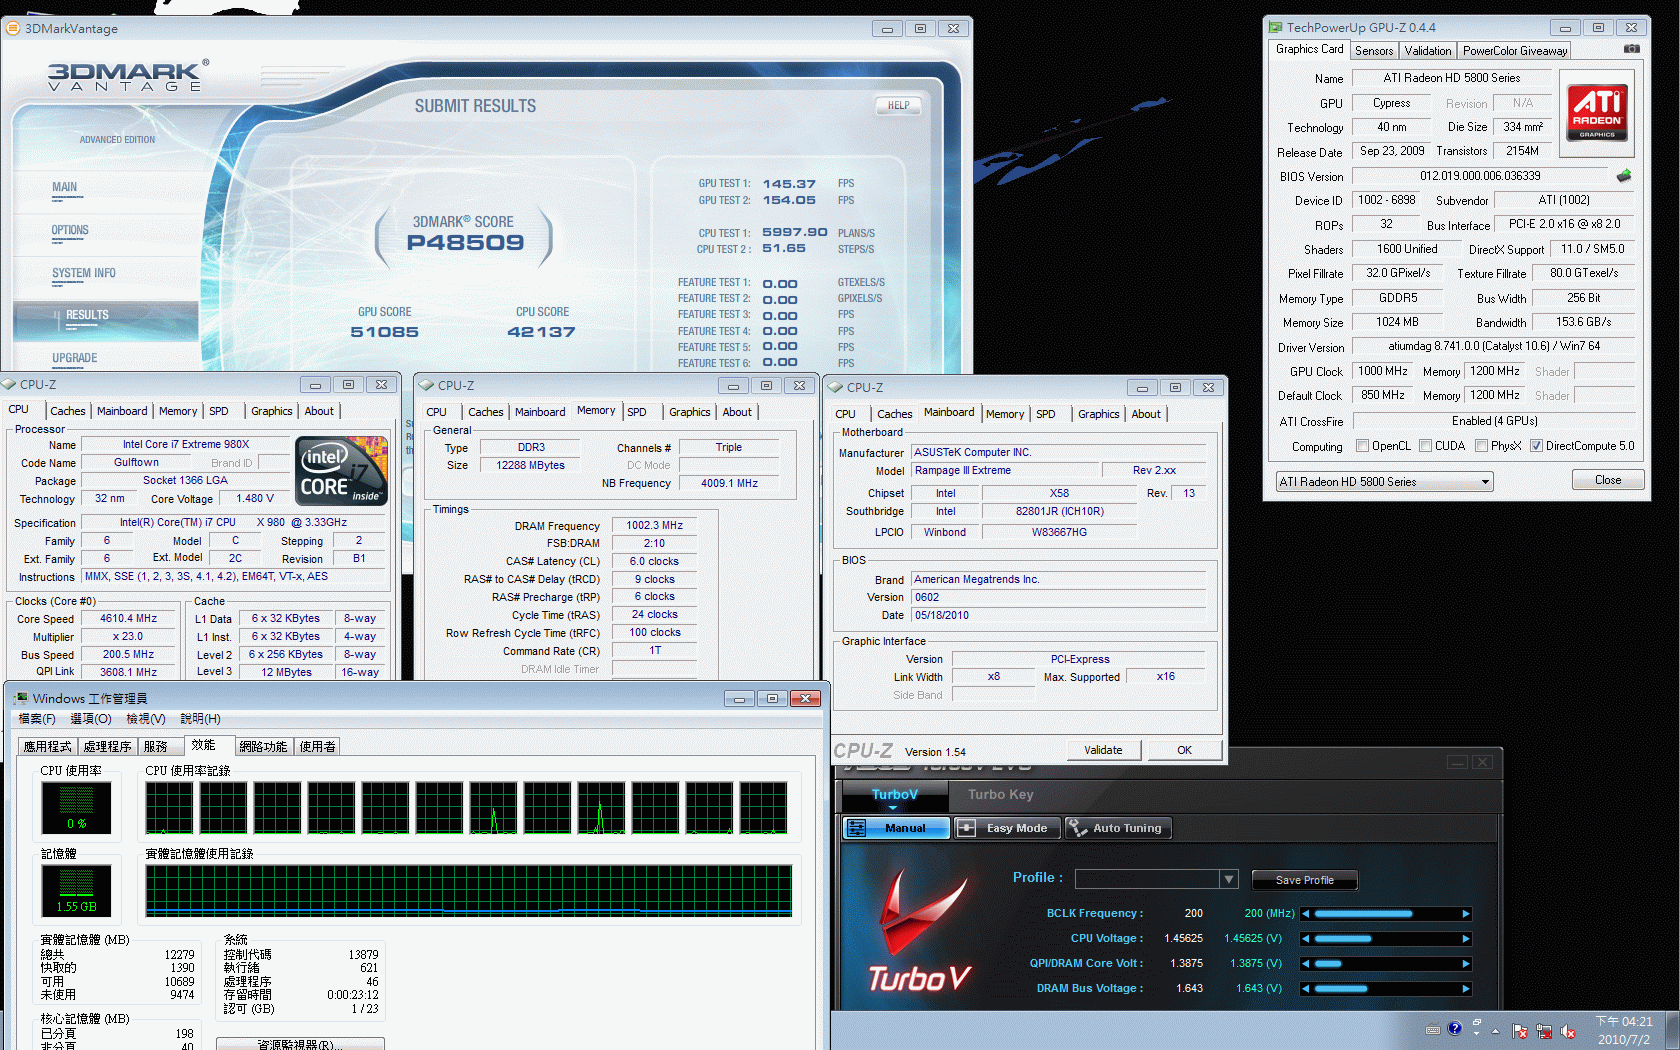Screen dimensions: 1680x1050
Task: Open the ATI Radeon HD 5800 Series dropdown
Action: 1384,482
